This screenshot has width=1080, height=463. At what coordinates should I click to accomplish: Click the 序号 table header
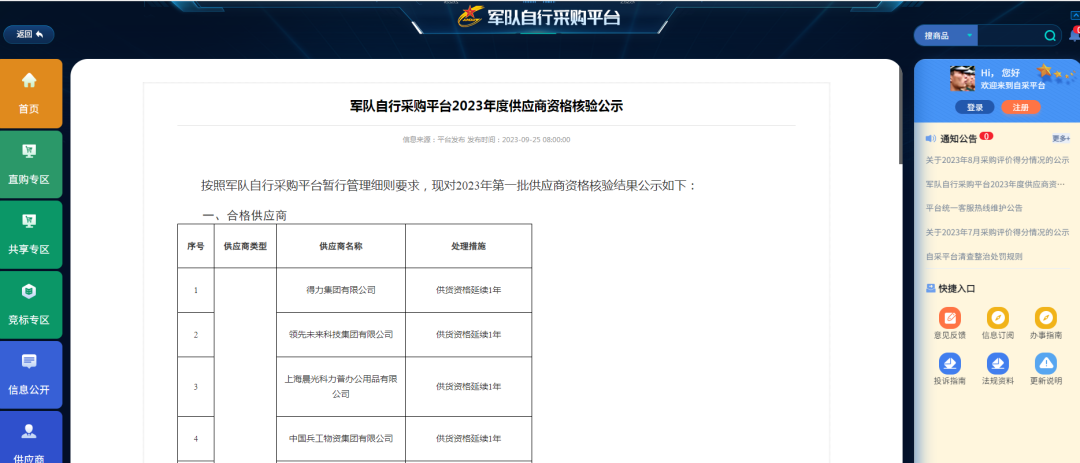196,246
